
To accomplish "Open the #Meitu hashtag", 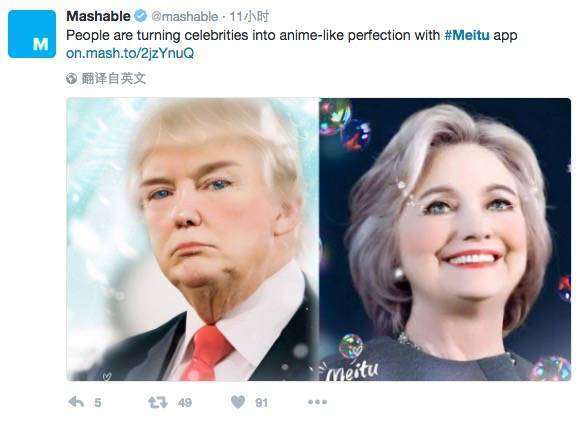I will (x=467, y=35).
